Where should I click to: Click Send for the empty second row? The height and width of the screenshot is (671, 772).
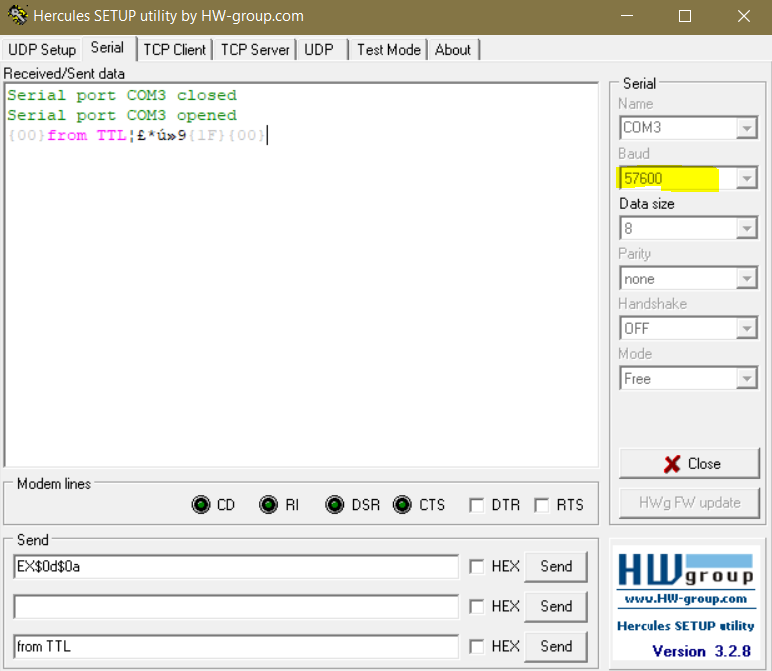point(556,607)
